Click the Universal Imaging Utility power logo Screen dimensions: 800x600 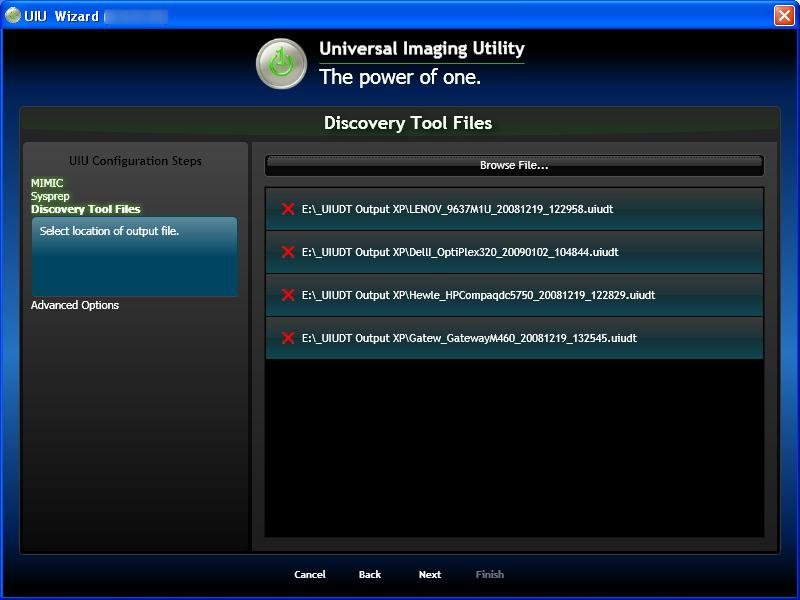click(283, 61)
